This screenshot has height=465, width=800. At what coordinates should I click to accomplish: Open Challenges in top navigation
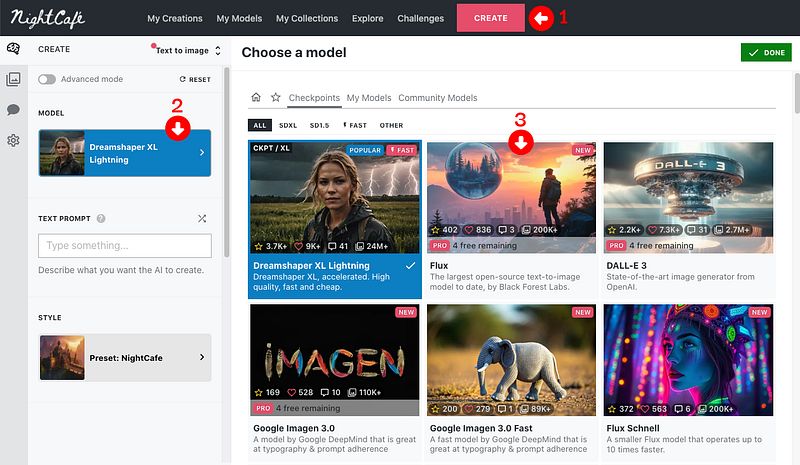[x=420, y=18]
